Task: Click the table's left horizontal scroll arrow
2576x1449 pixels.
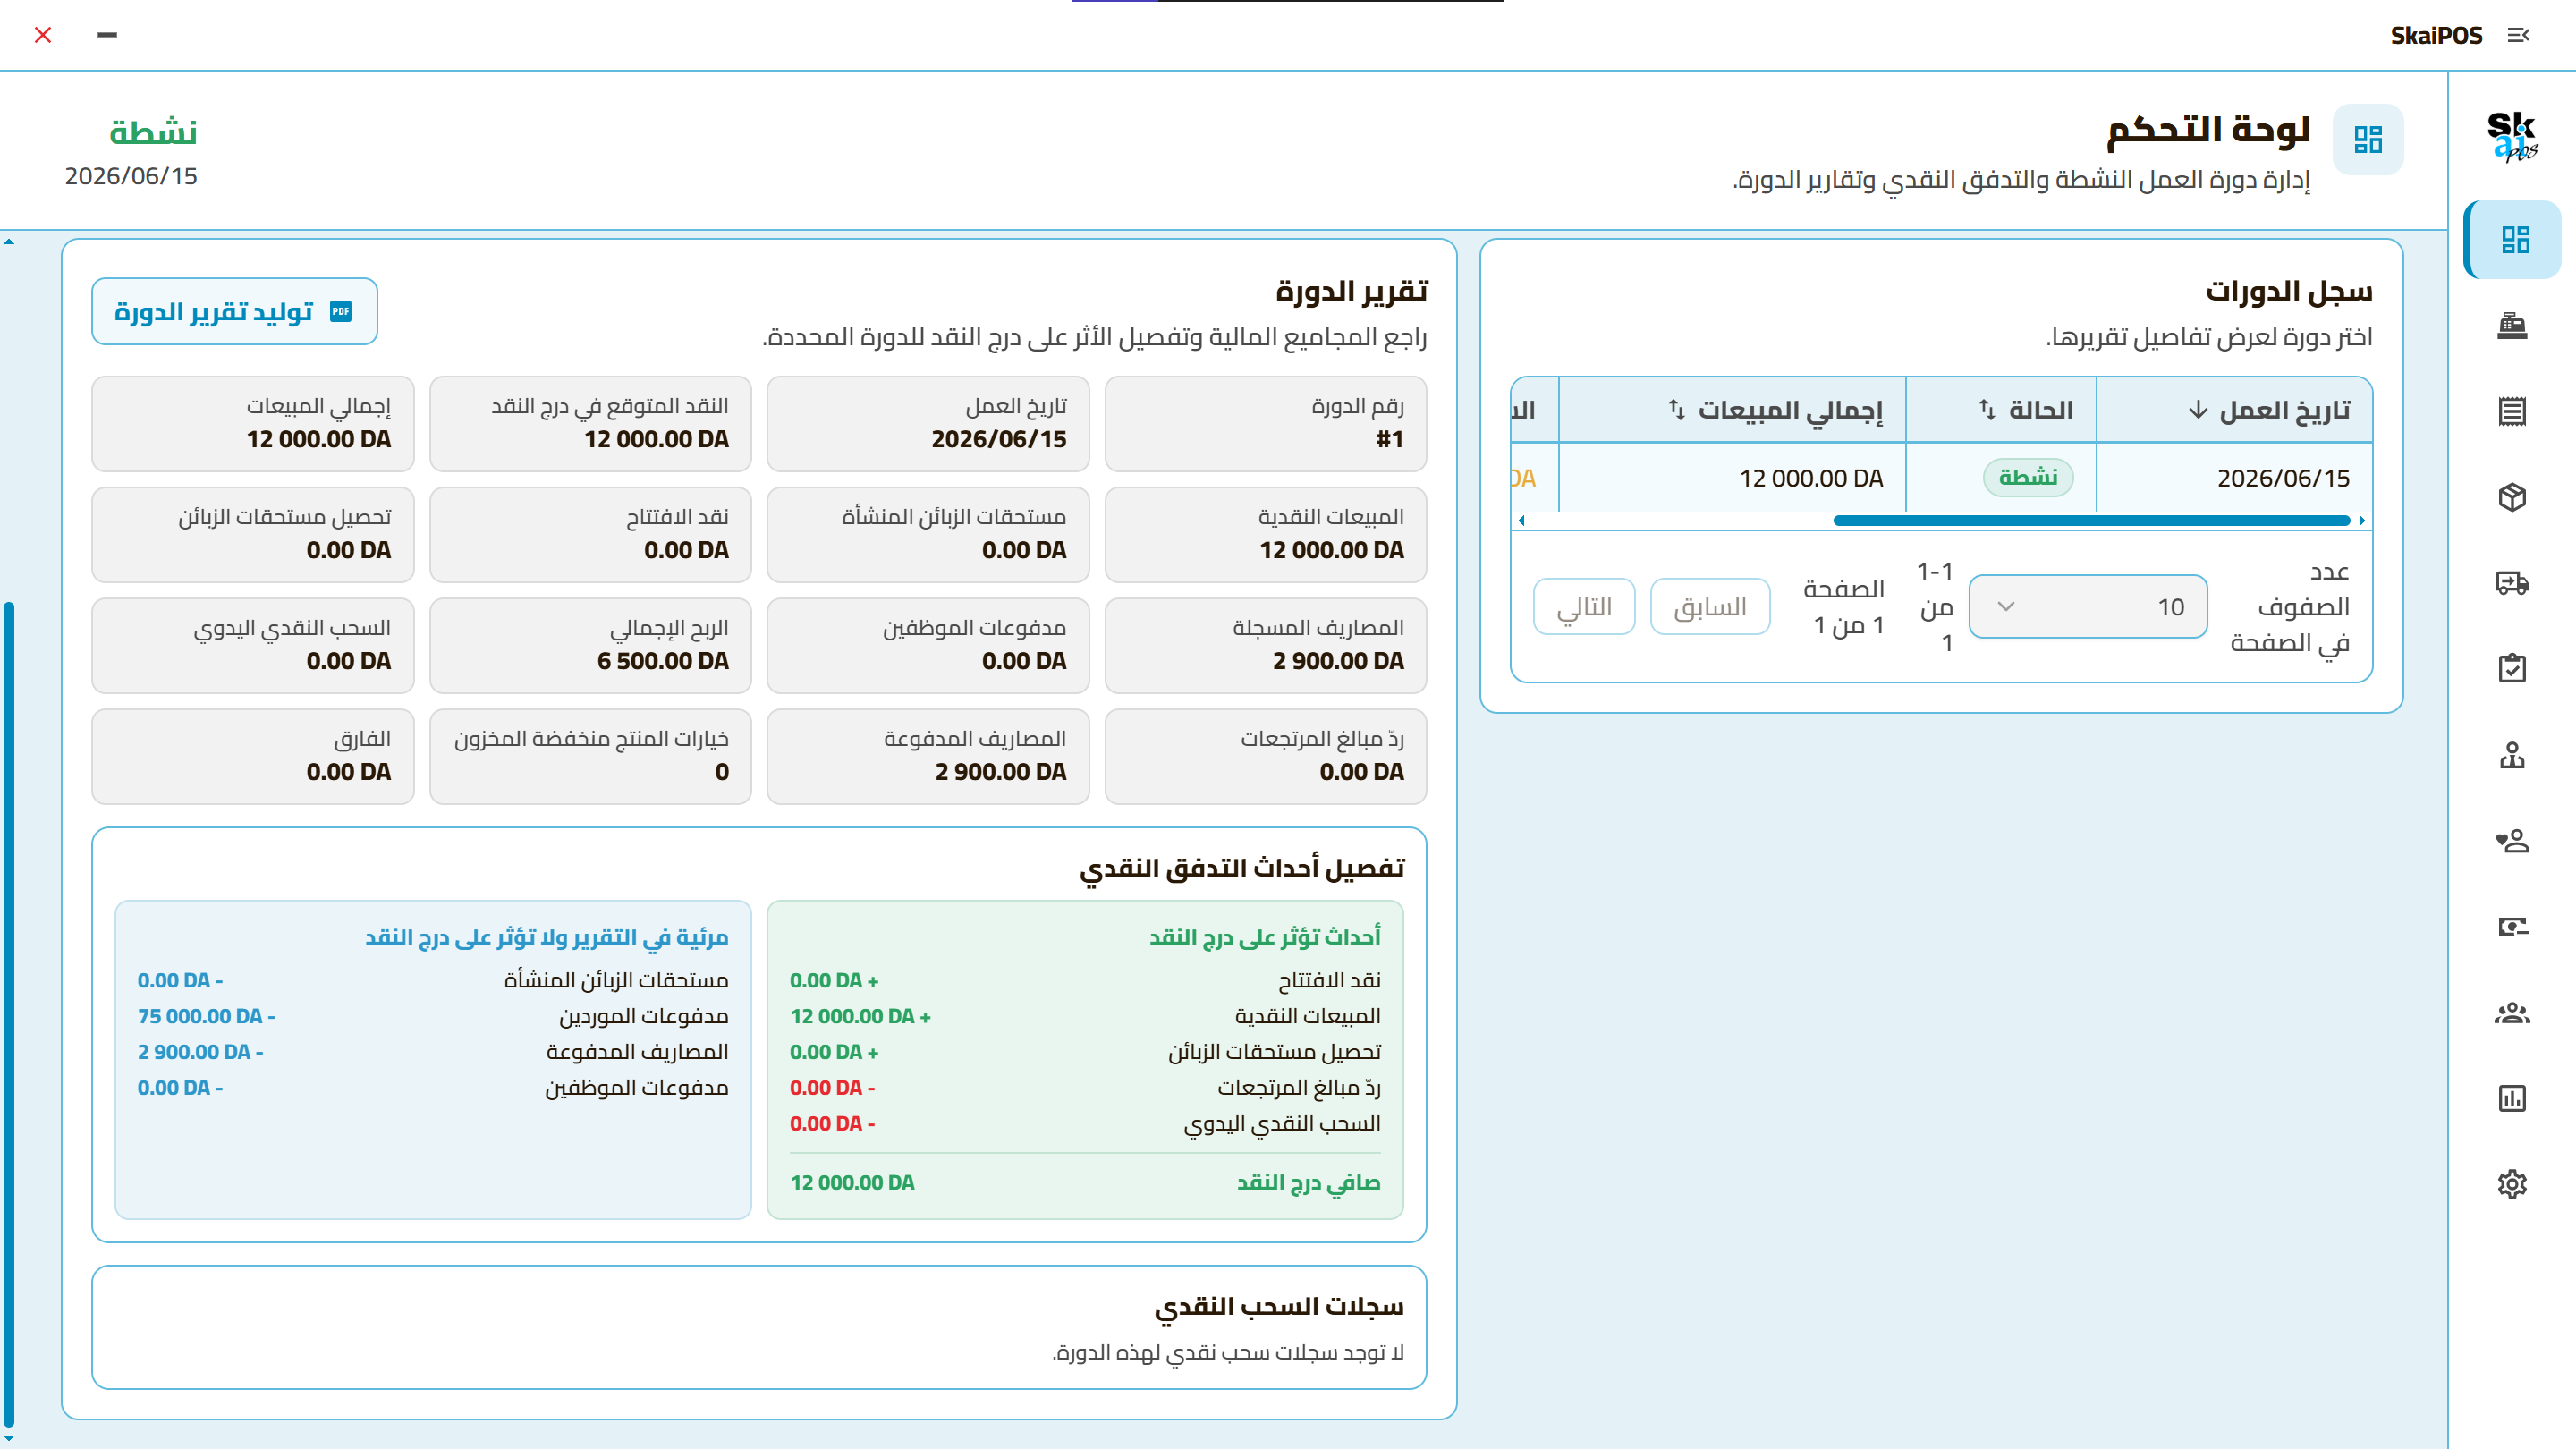Action: click(x=1522, y=520)
